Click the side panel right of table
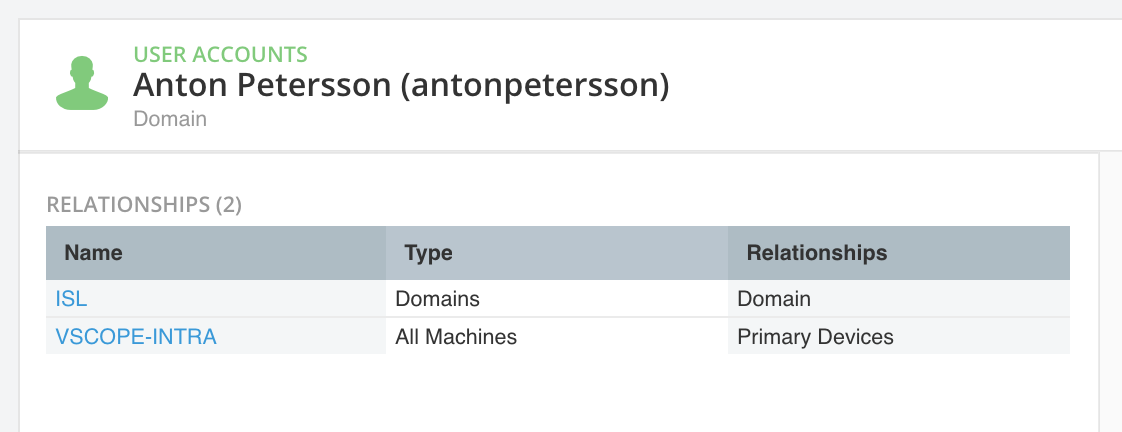1122x432 pixels. (x=1111, y=292)
